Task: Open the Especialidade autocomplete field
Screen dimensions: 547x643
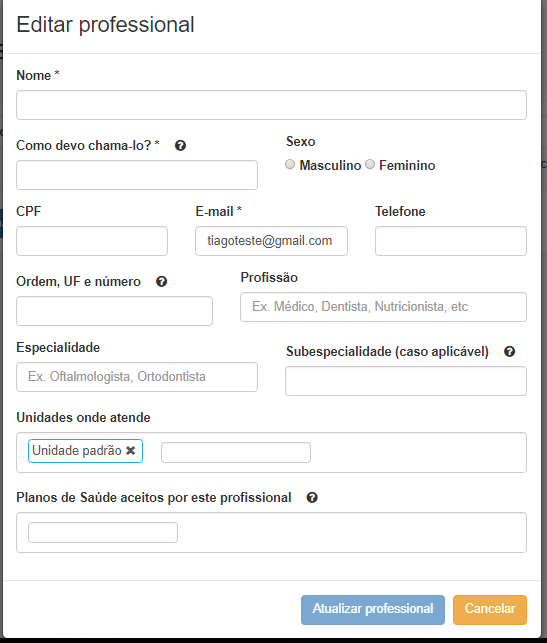Action: click(137, 377)
